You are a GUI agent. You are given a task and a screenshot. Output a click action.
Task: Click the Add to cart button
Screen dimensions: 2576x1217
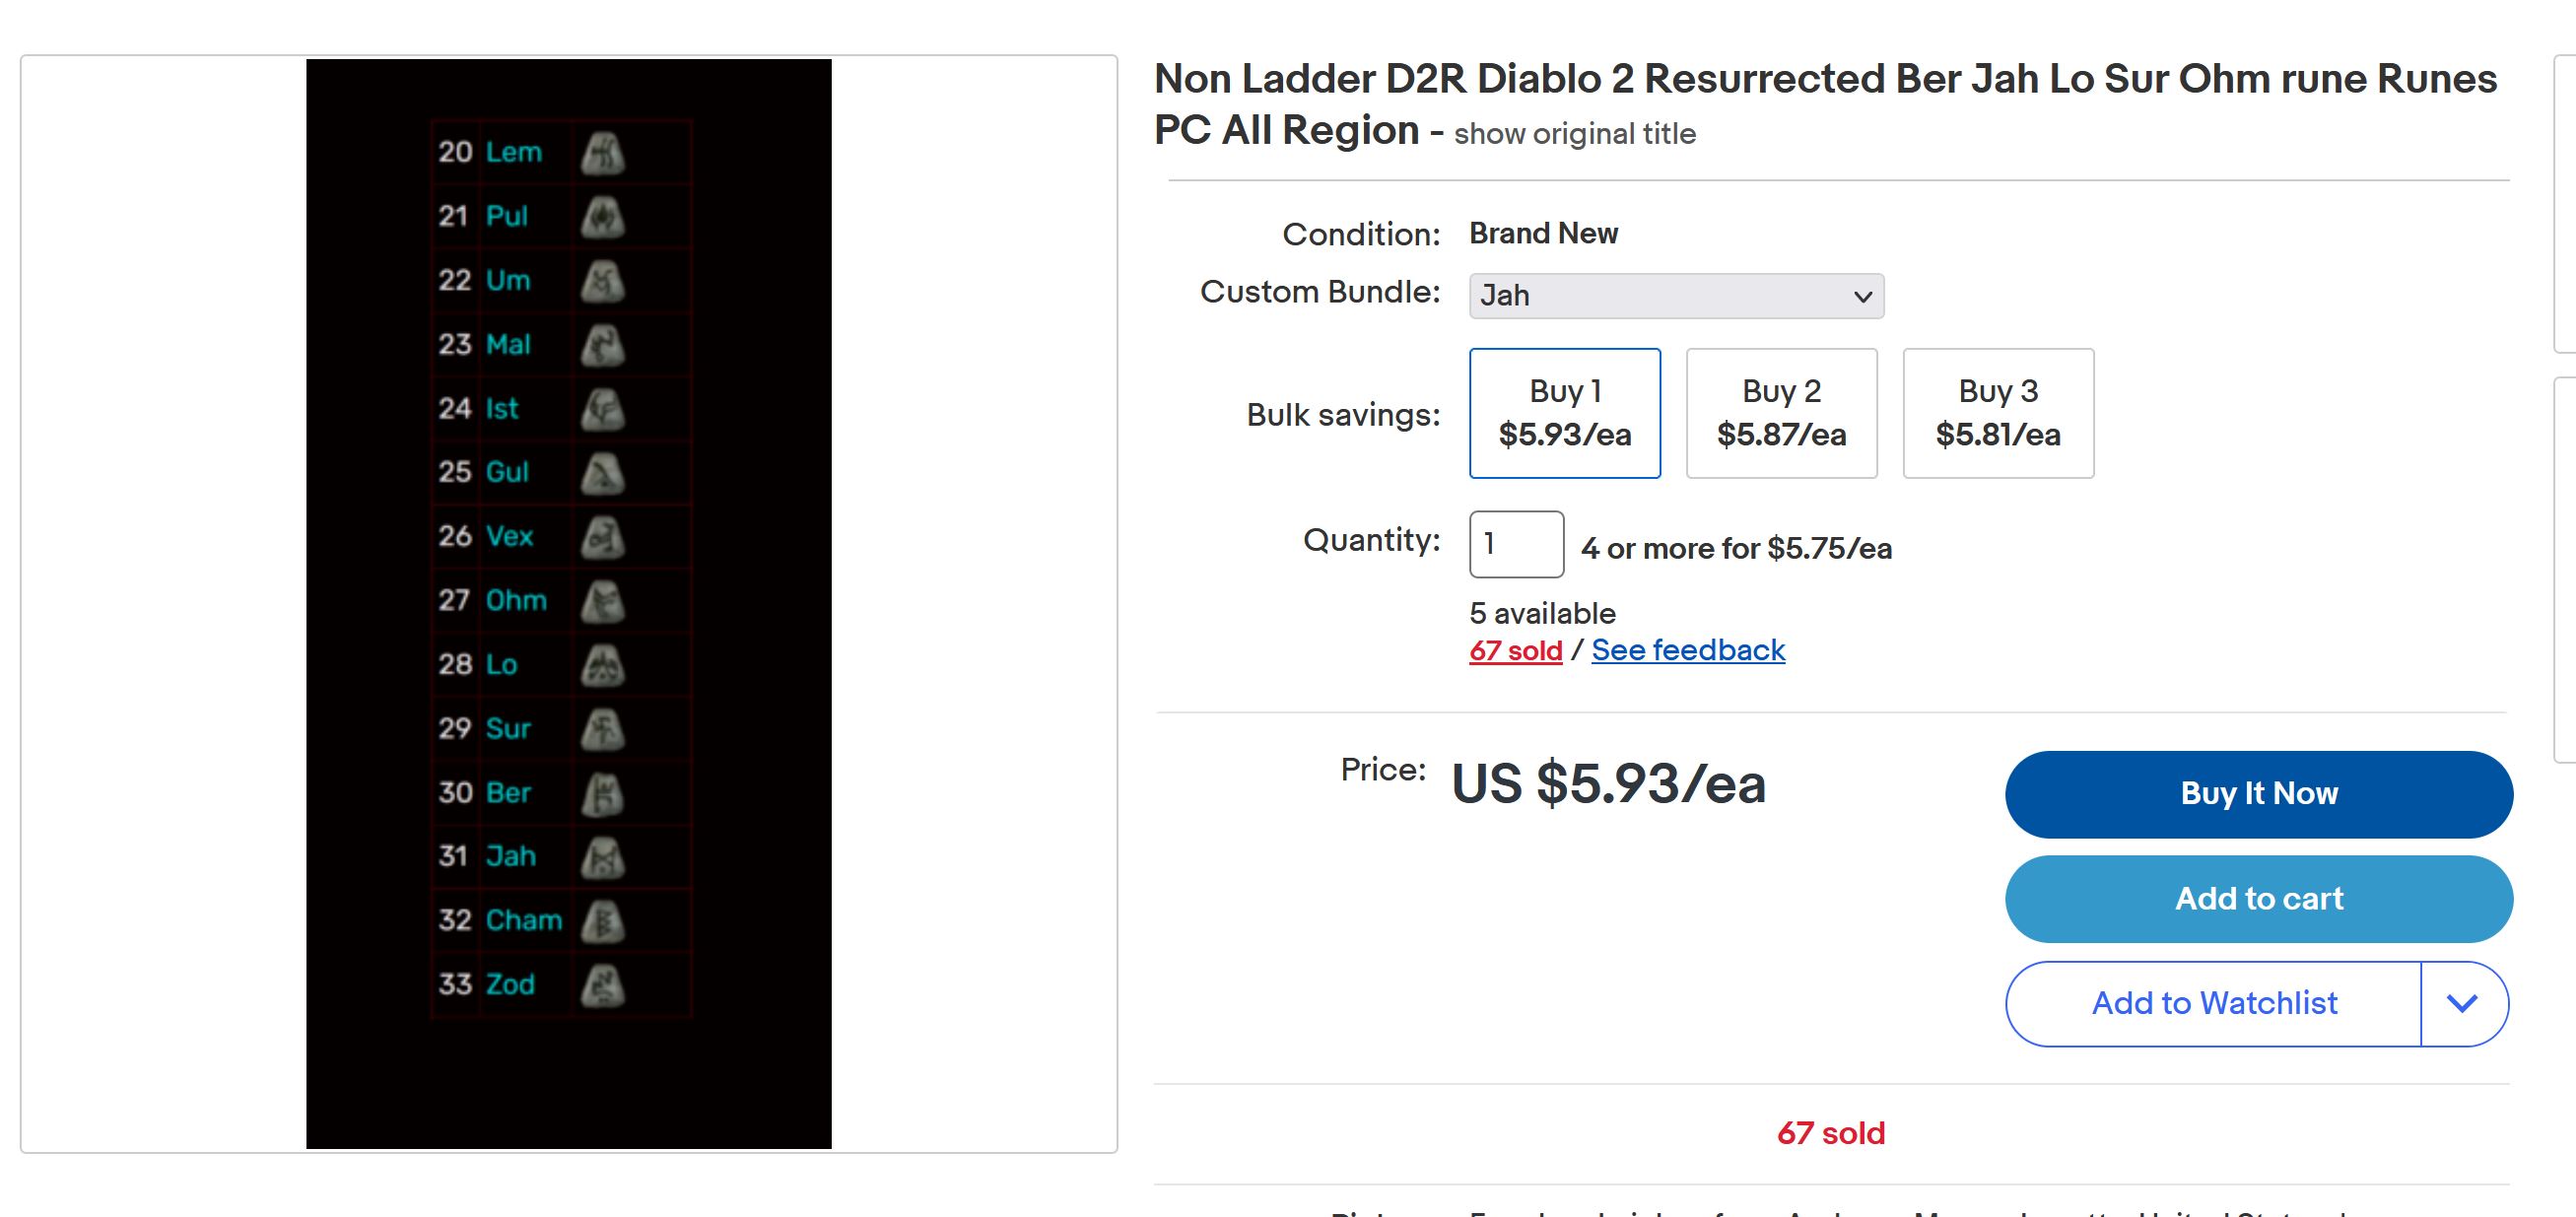(x=2258, y=898)
